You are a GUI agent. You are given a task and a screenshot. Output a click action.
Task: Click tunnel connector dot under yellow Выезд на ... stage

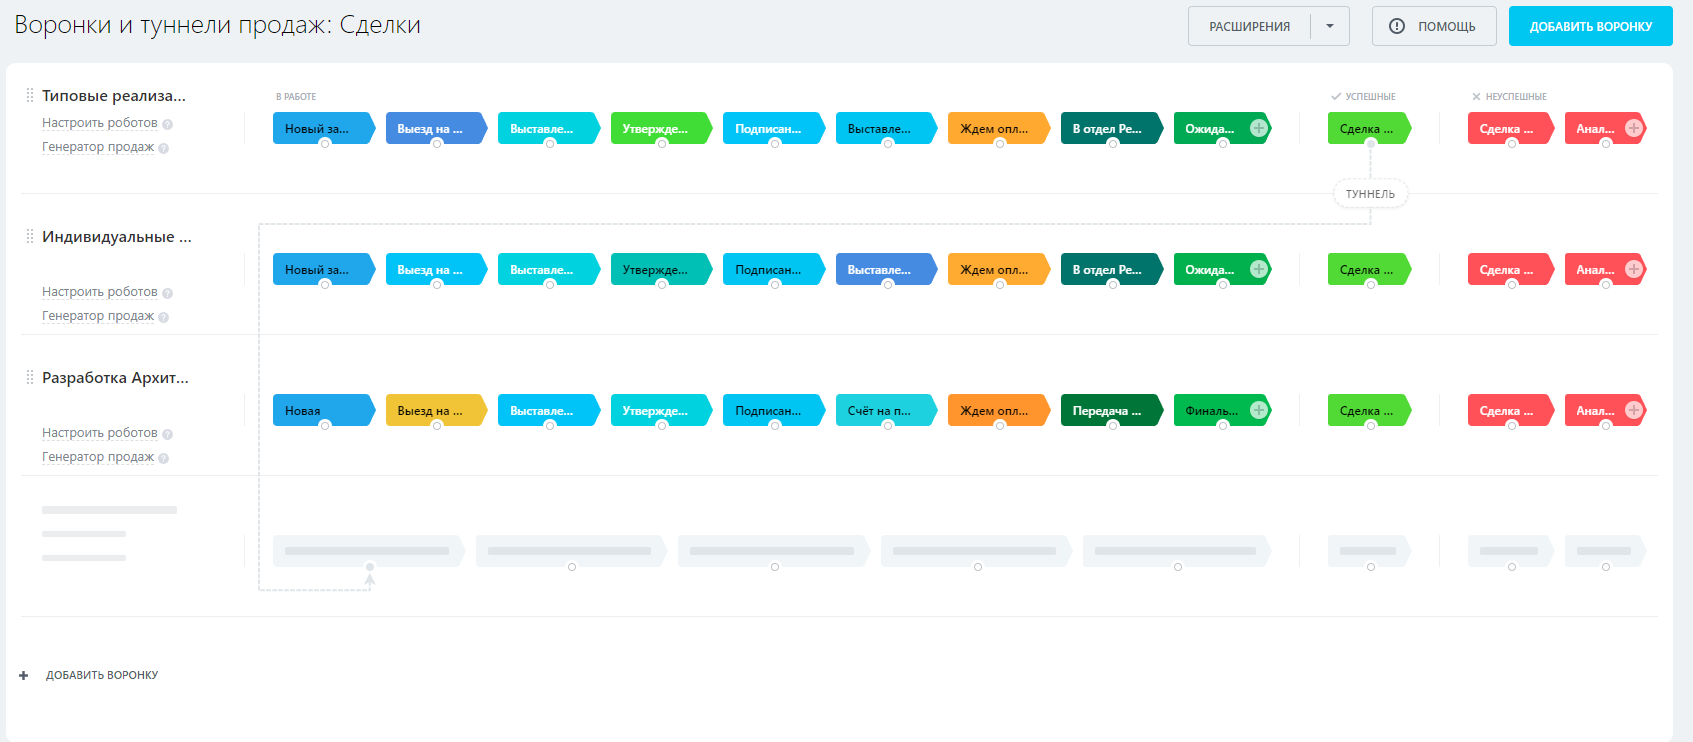click(437, 426)
